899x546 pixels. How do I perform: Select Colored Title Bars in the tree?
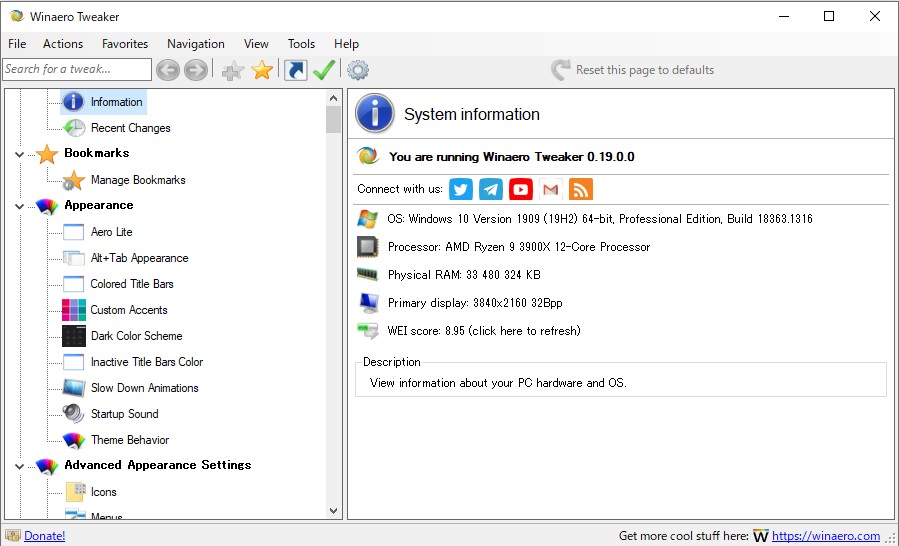tap(132, 284)
